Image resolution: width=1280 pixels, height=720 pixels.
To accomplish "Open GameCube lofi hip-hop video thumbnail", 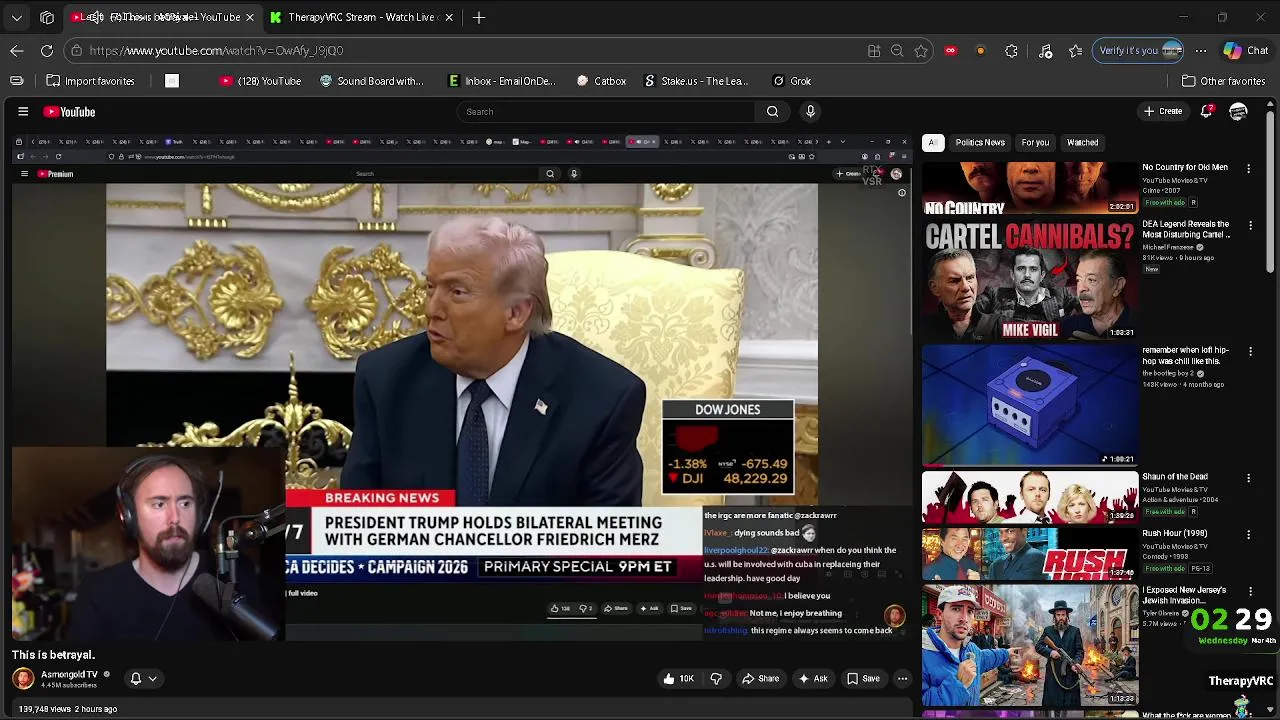I will pyautogui.click(x=1030, y=406).
